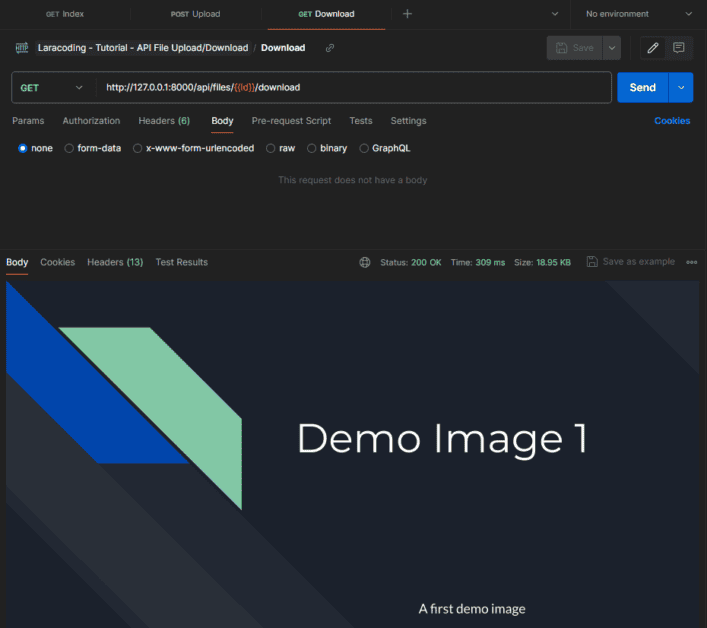Select the GET Download tab
This screenshot has height=628, width=707.
pos(326,14)
